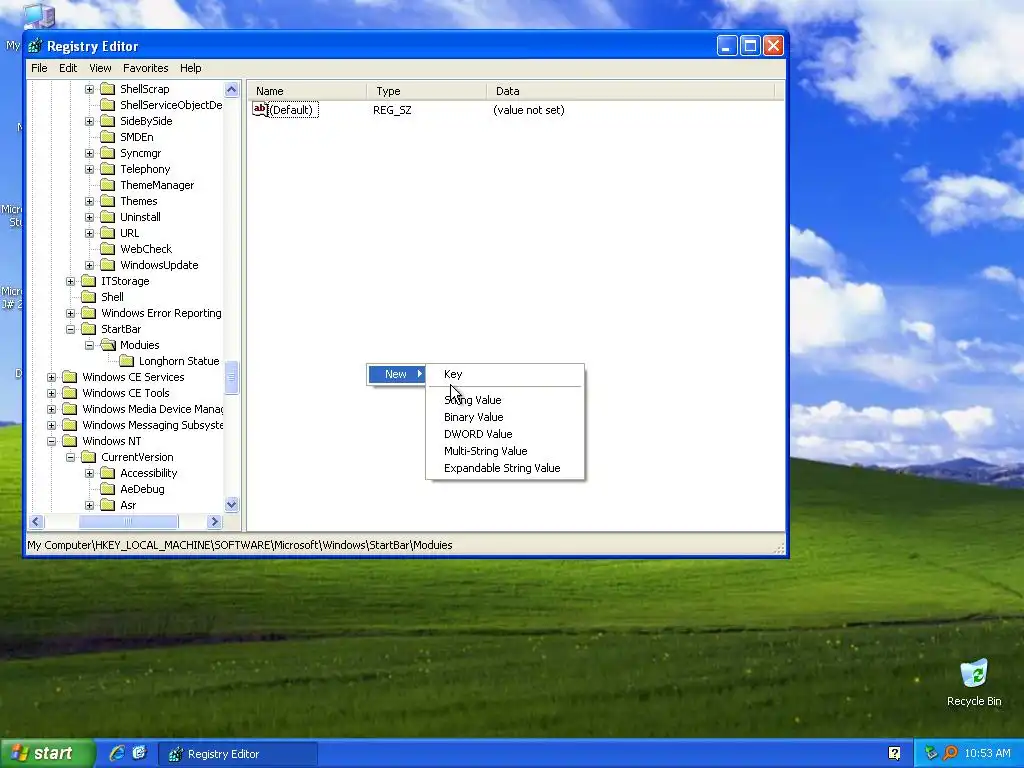Screen dimensions: 1024x768
Task: Expand the Telephony key
Action: [89, 169]
